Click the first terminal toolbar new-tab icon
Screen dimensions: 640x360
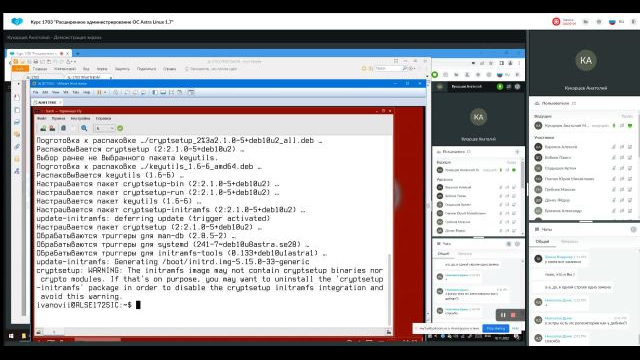click(x=43, y=128)
